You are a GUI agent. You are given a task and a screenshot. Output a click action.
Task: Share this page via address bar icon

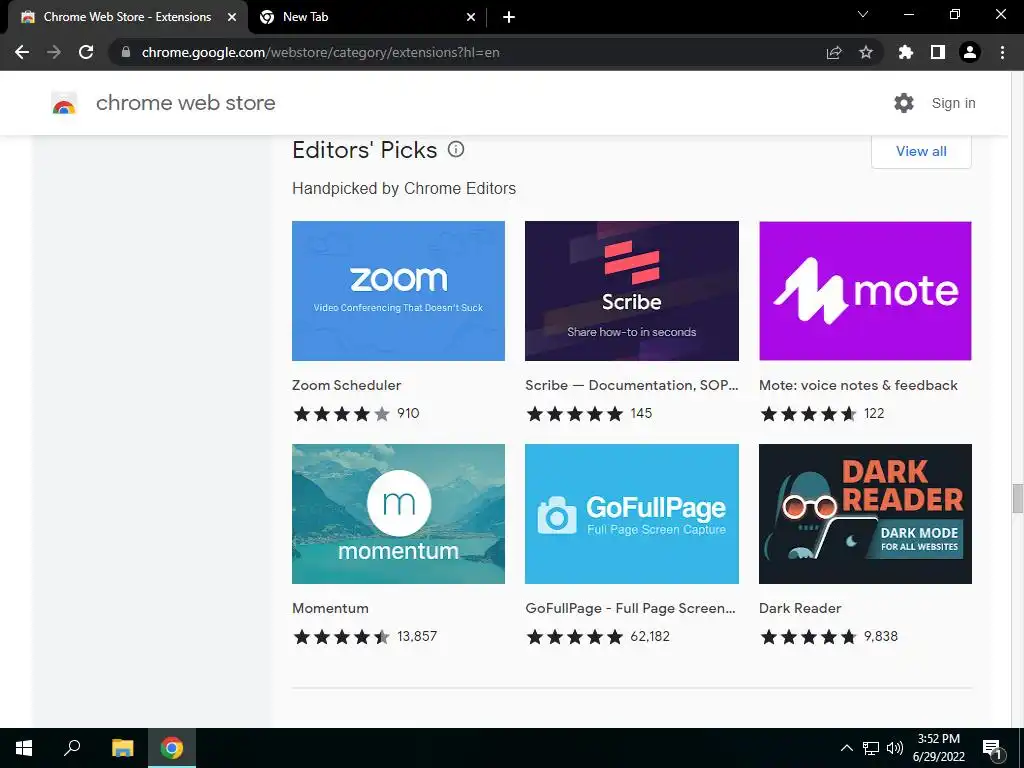pos(834,52)
